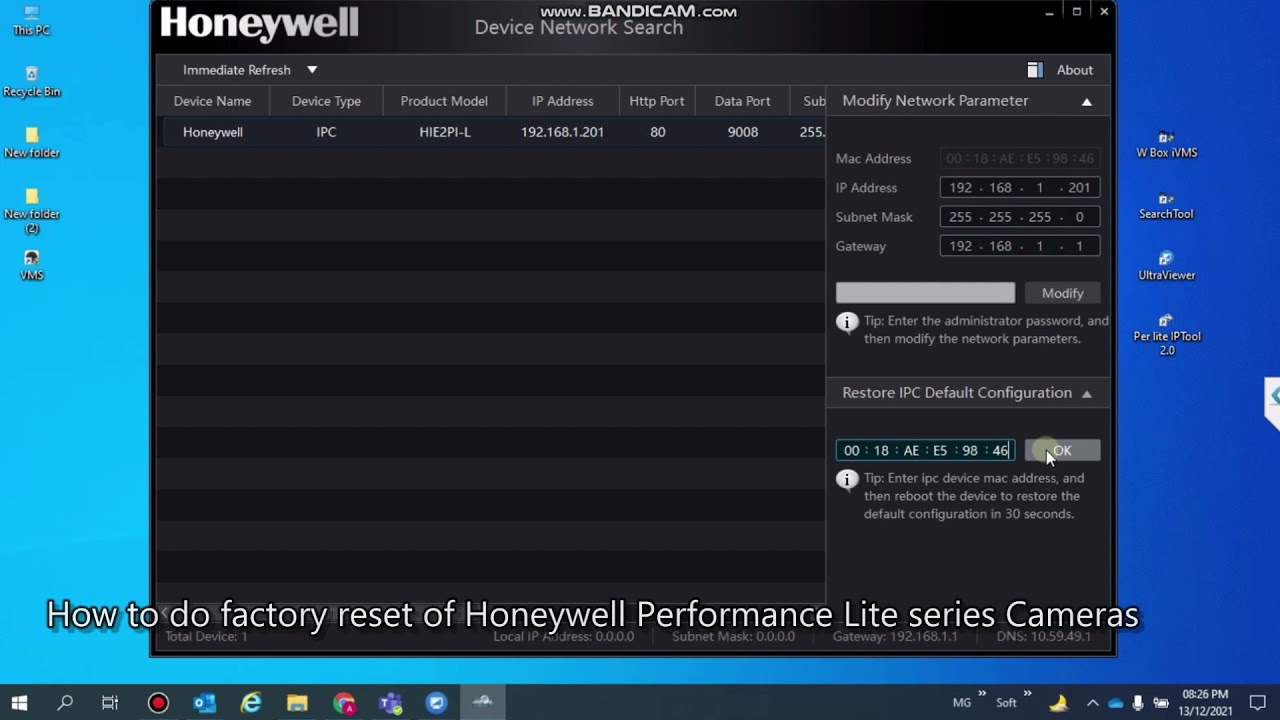1280x720 pixels.
Task: Click the 192.168.1.201 cell in table
Action: coord(562,132)
